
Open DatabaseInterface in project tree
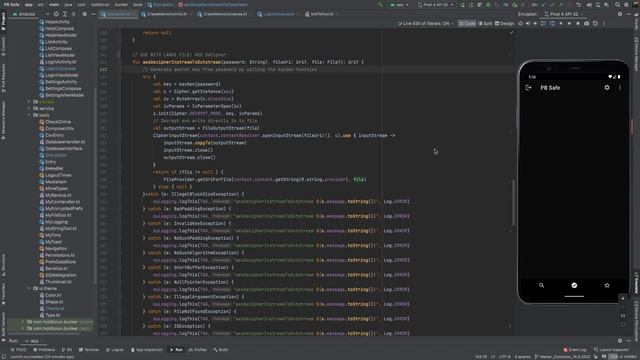coord(61,149)
